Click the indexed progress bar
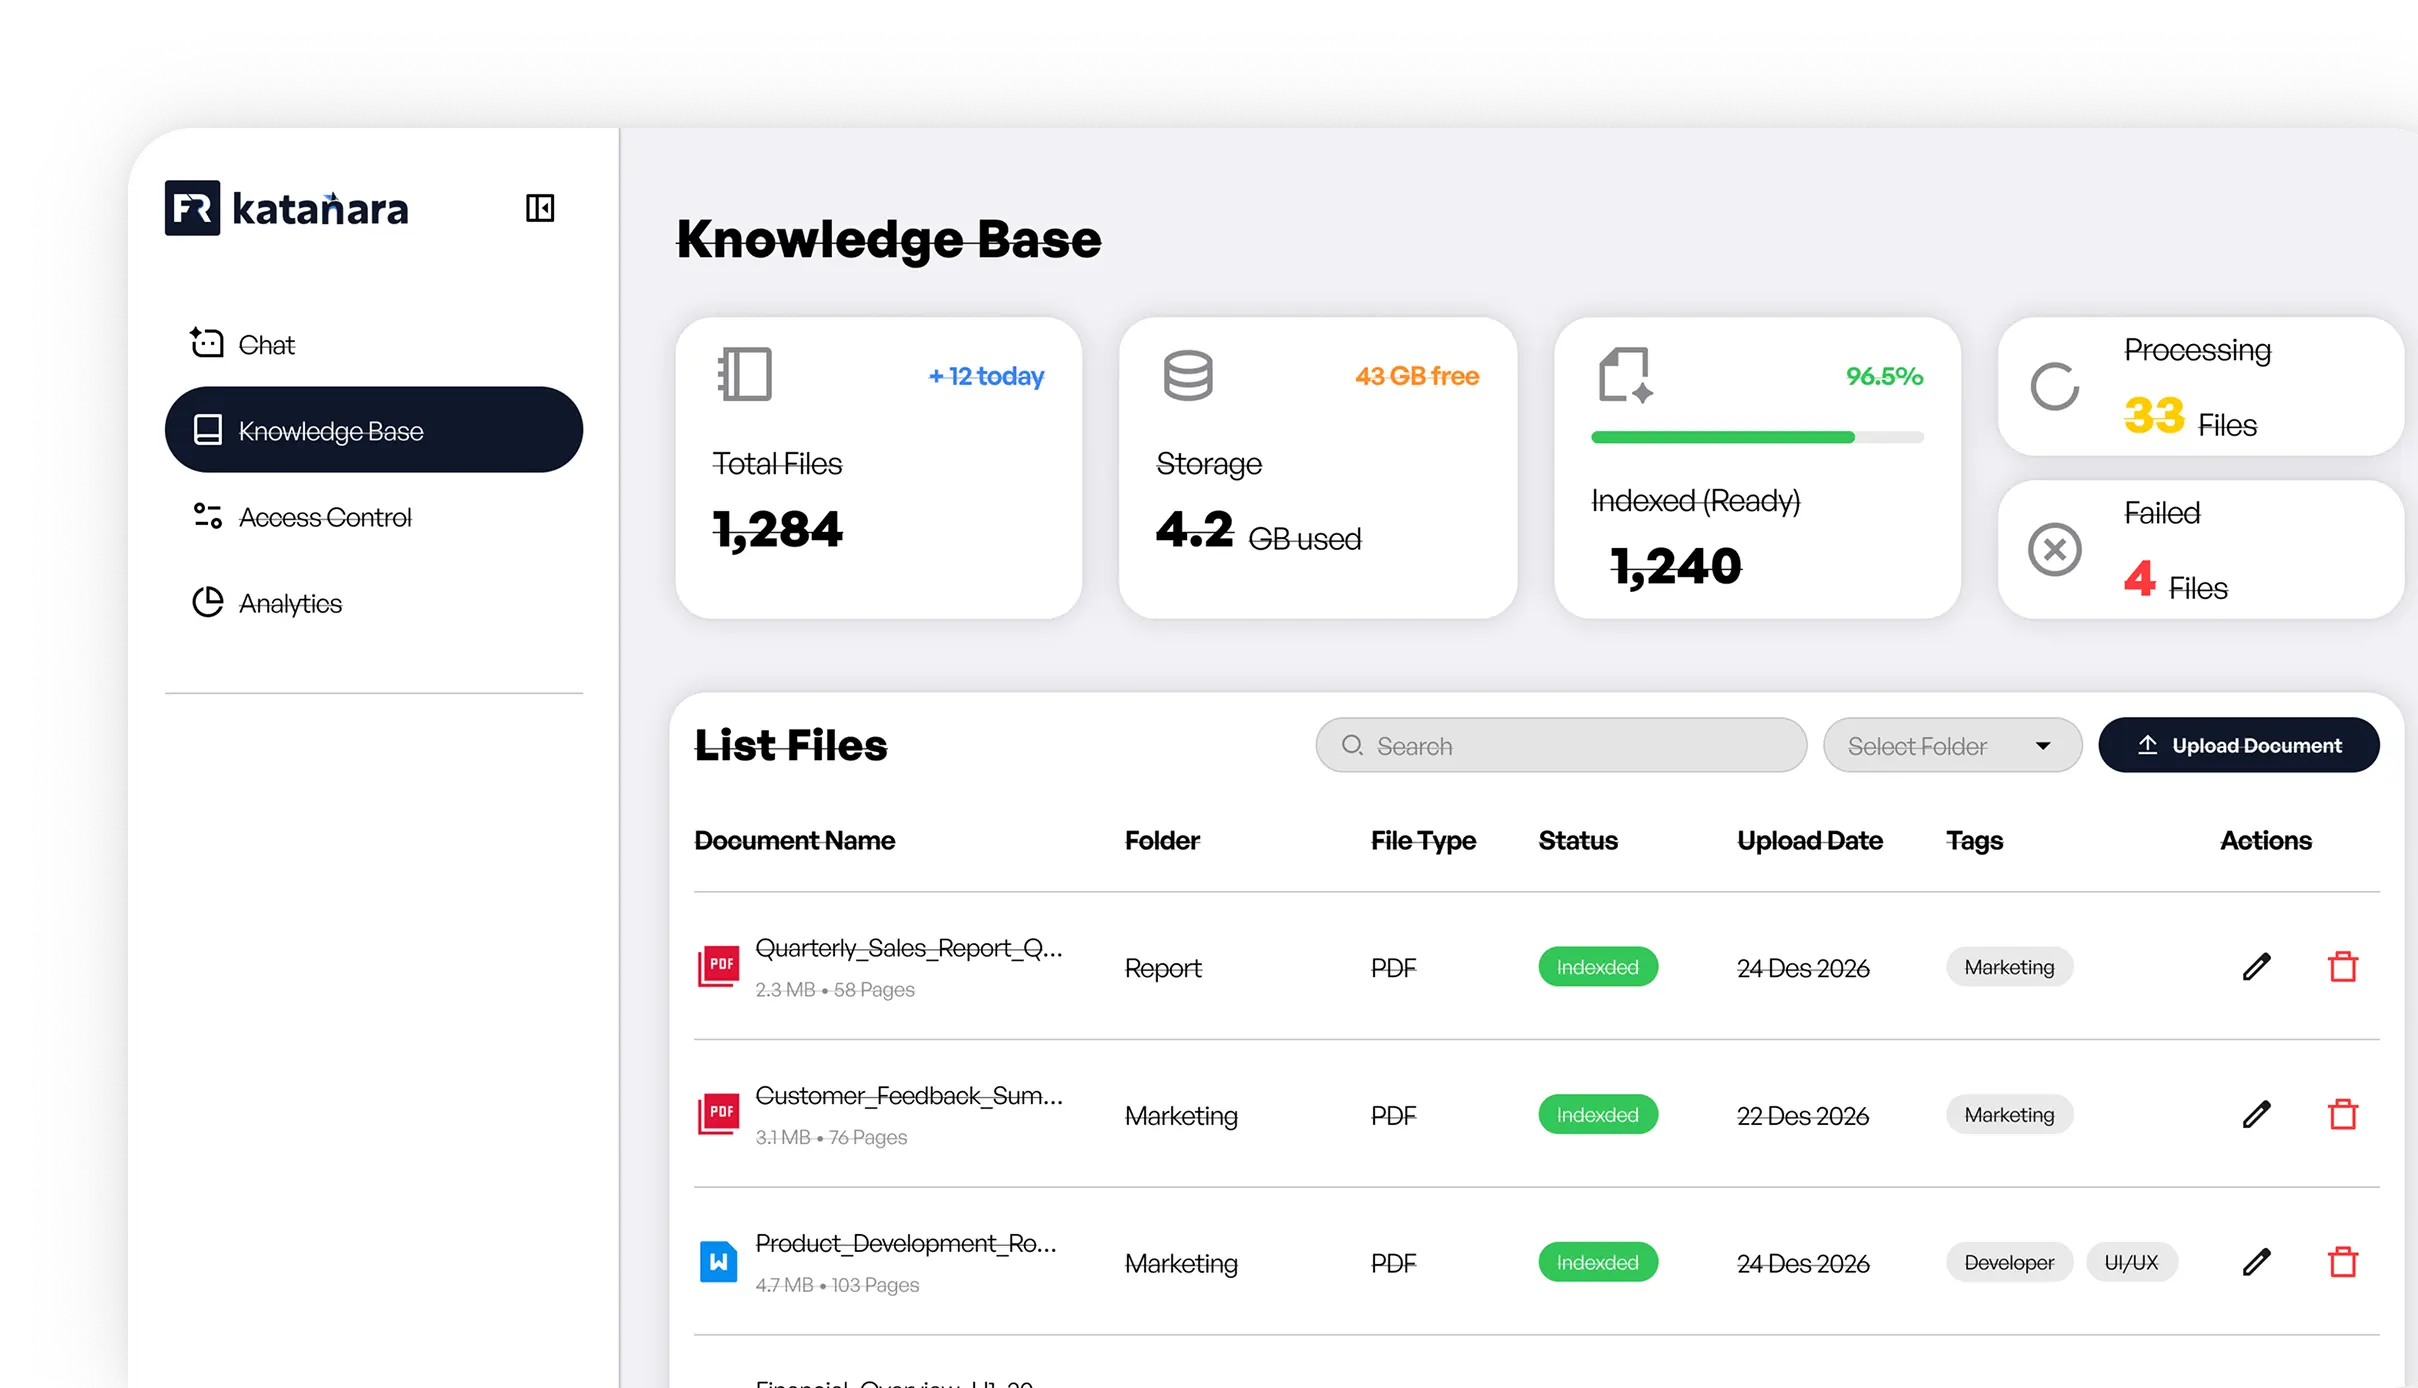The image size is (2418, 1388). (1757, 437)
